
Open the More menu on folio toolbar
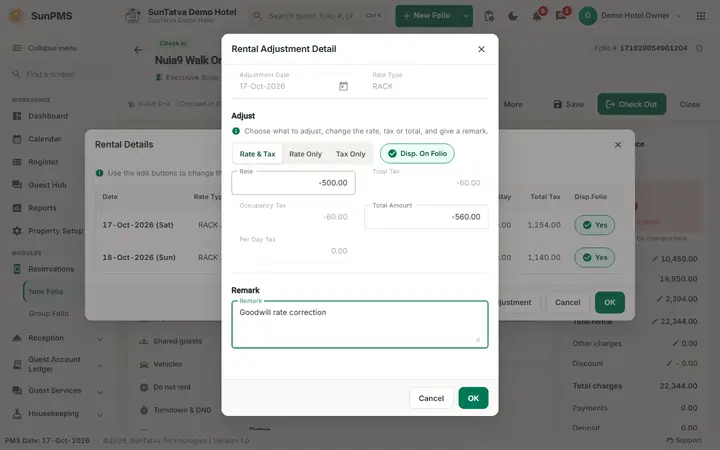click(513, 104)
